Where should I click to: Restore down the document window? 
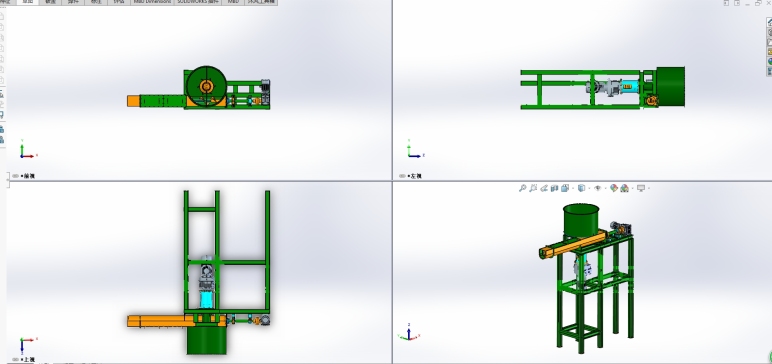[758, 3]
